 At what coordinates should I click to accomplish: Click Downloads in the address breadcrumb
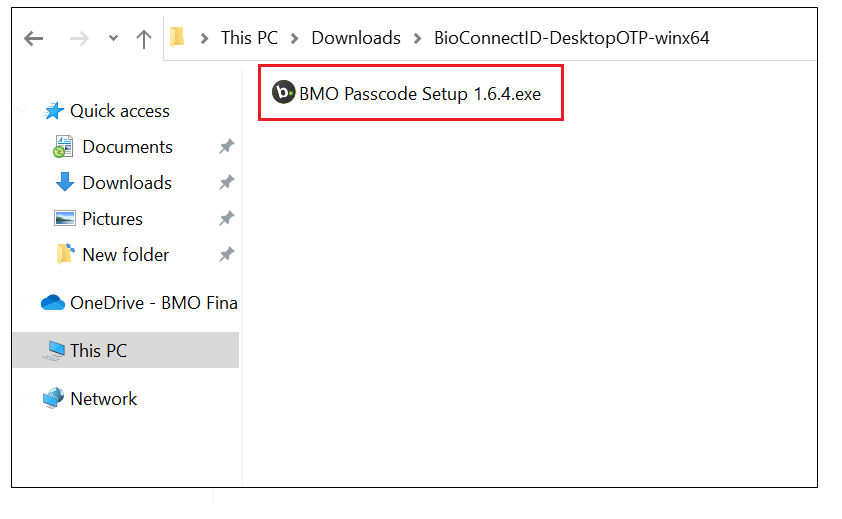click(356, 38)
